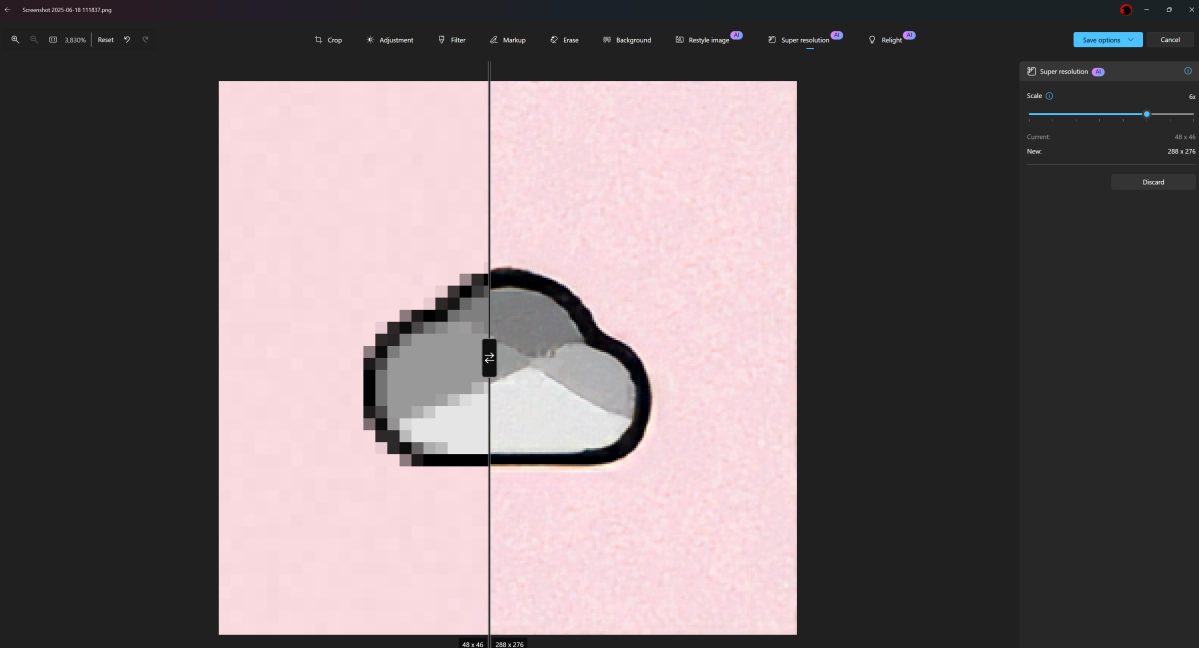This screenshot has height=648, width=1199.
Task: Open the Erase tool tab
Action: [x=564, y=40]
